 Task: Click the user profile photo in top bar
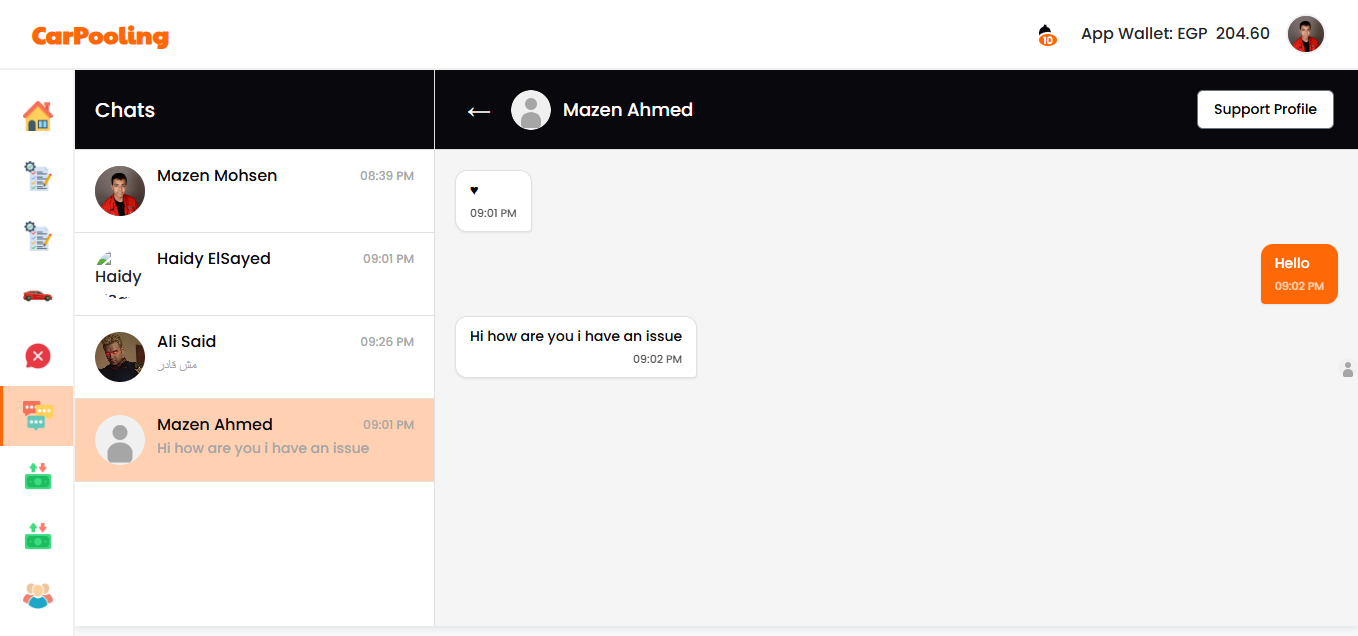coord(1305,34)
